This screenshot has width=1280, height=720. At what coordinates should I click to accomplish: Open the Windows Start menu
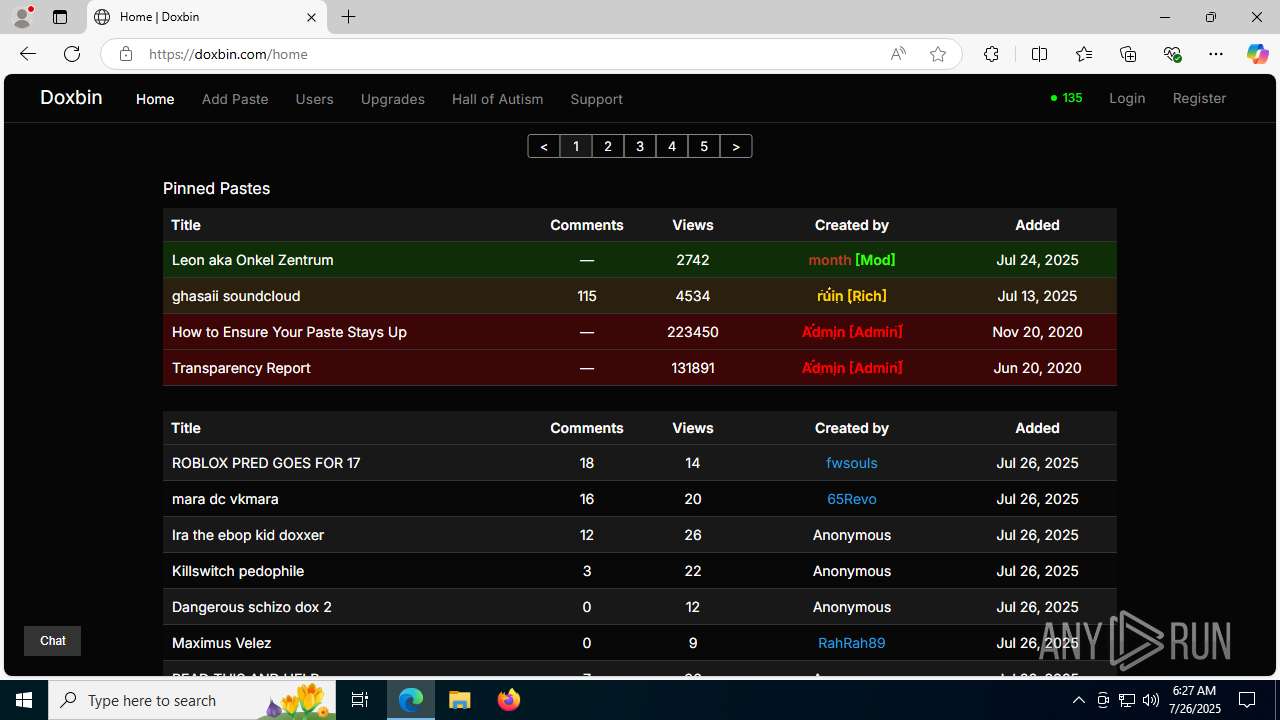pyautogui.click(x=24, y=700)
